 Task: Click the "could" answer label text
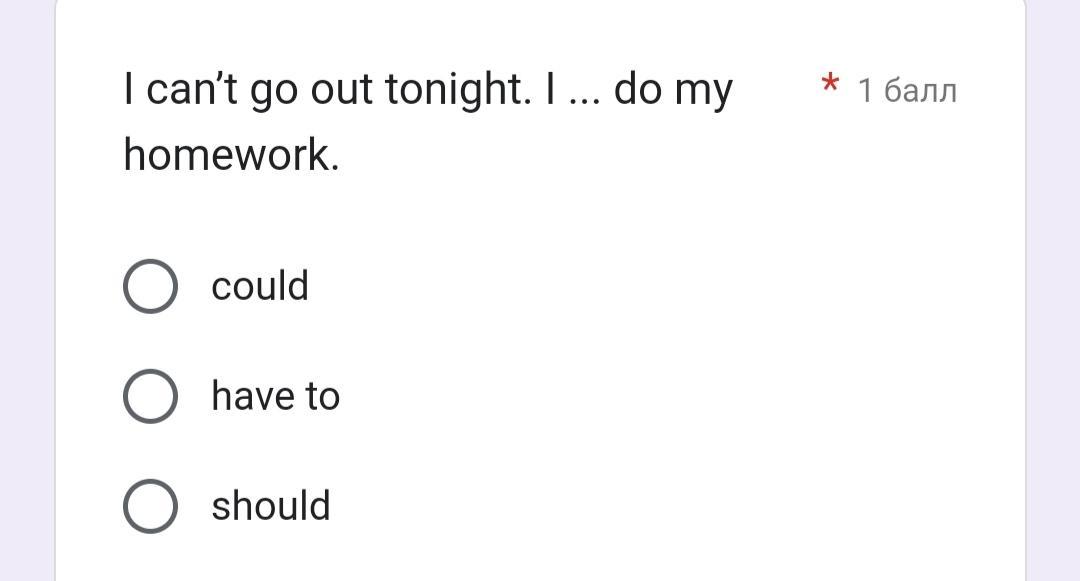pyautogui.click(x=260, y=286)
